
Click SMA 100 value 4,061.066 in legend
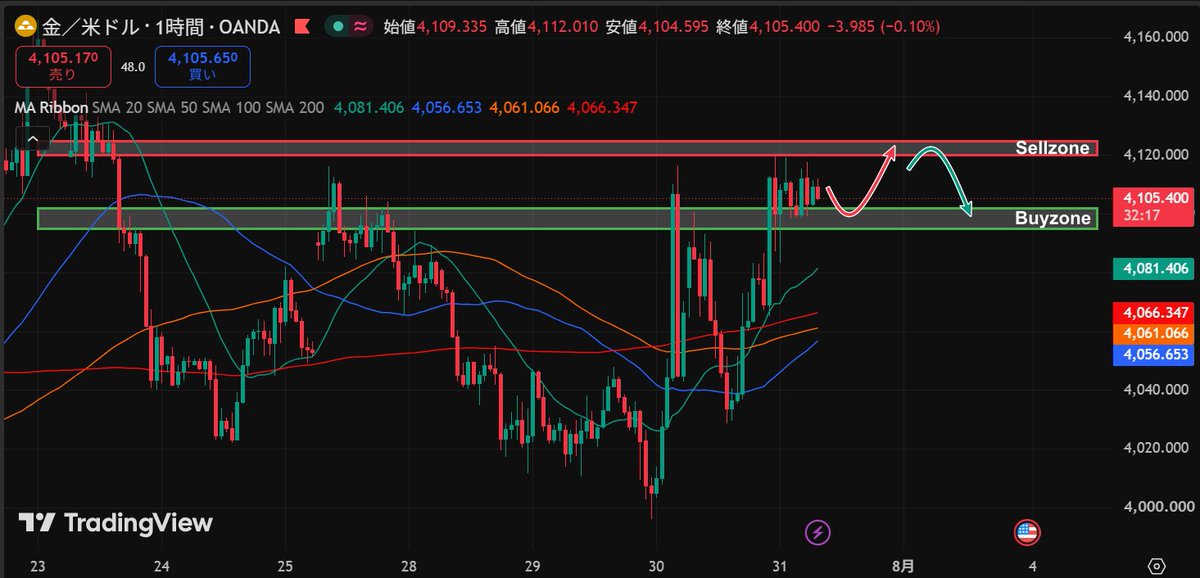[x=524, y=107]
